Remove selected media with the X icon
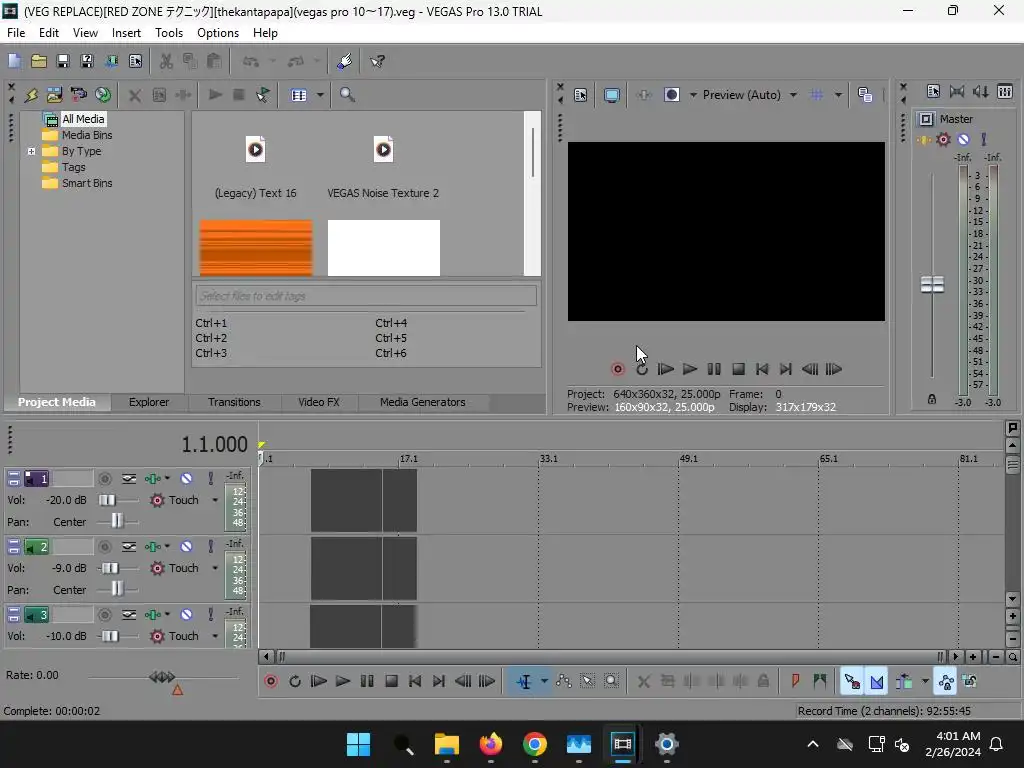Image resolution: width=1024 pixels, height=768 pixels. 135,95
